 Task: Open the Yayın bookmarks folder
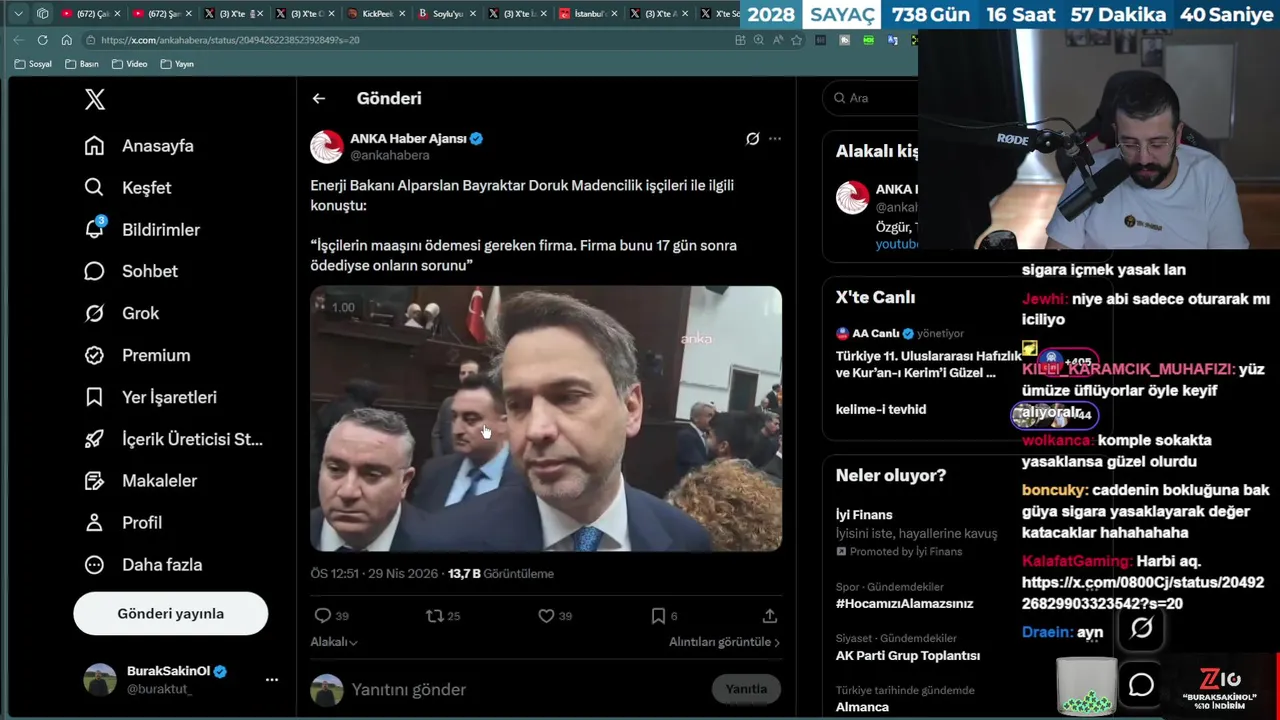pos(177,64)
